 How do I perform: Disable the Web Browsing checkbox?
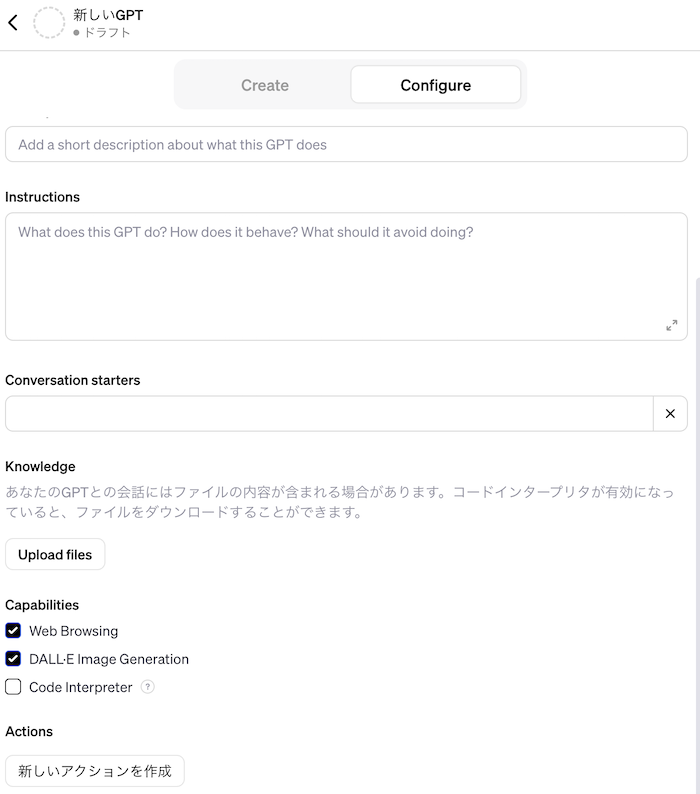(x=13, y=631)
